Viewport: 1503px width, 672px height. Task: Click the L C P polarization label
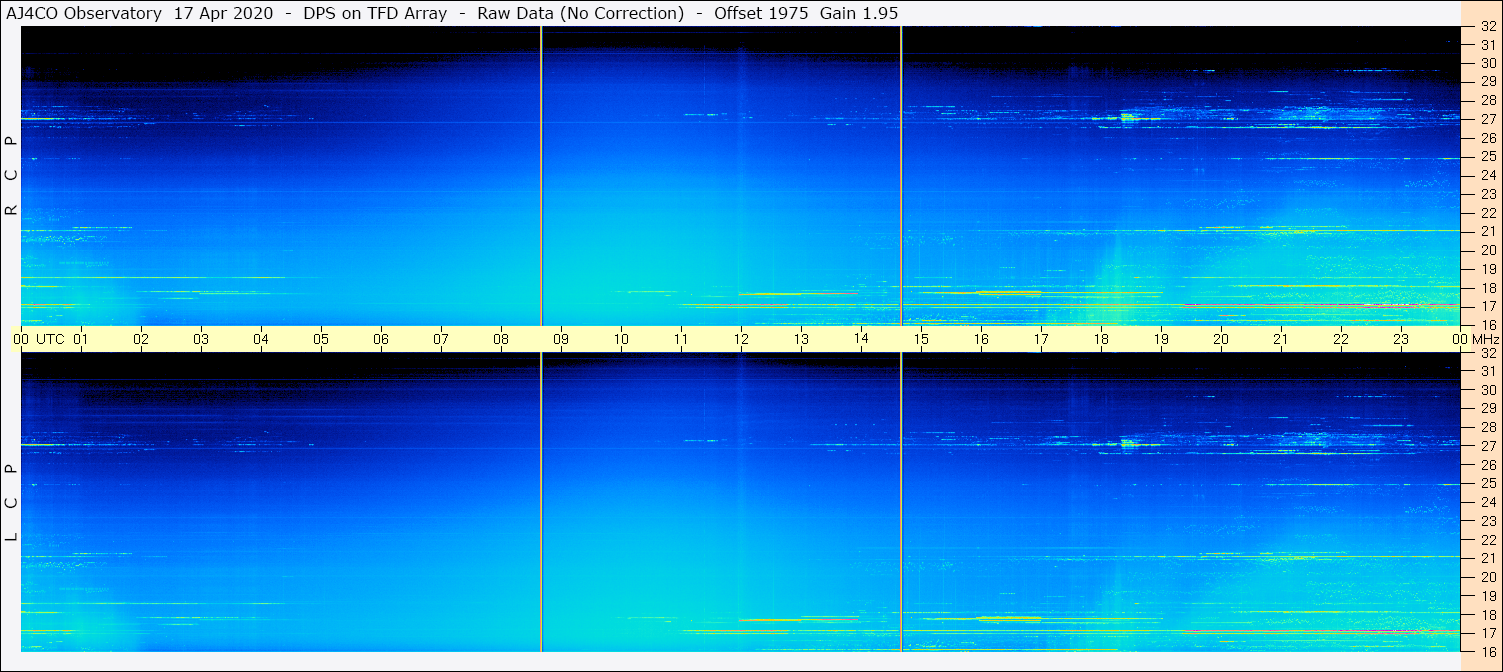click(12, 503)
